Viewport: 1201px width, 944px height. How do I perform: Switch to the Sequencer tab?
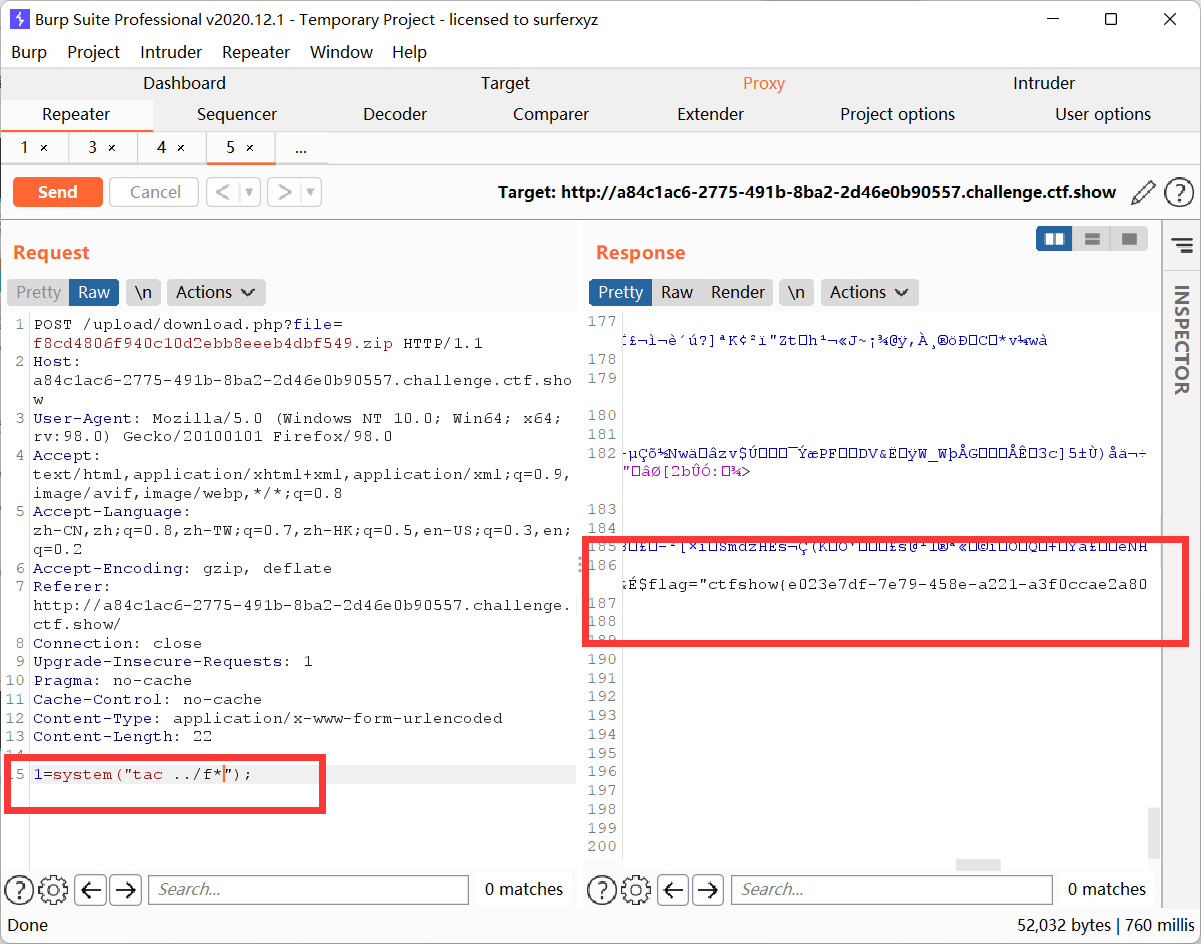tap(236, 114)
